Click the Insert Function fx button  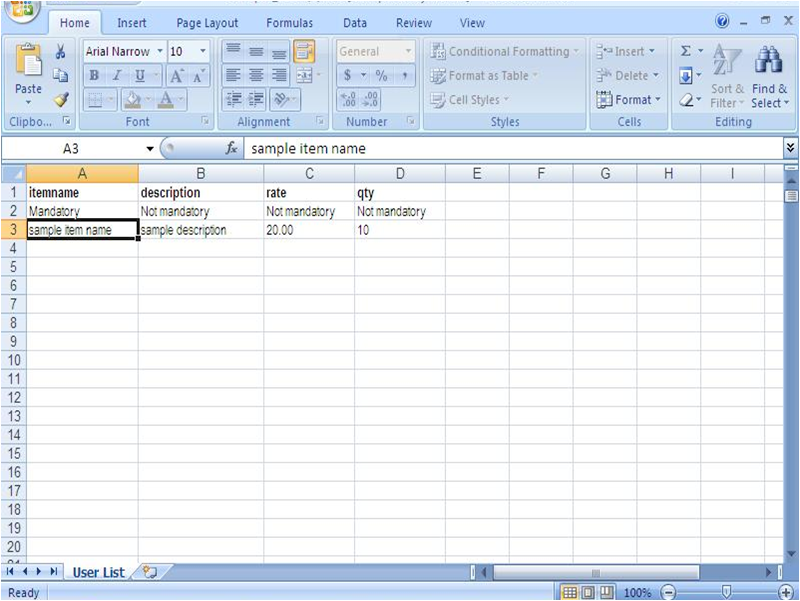coord(231,148)
